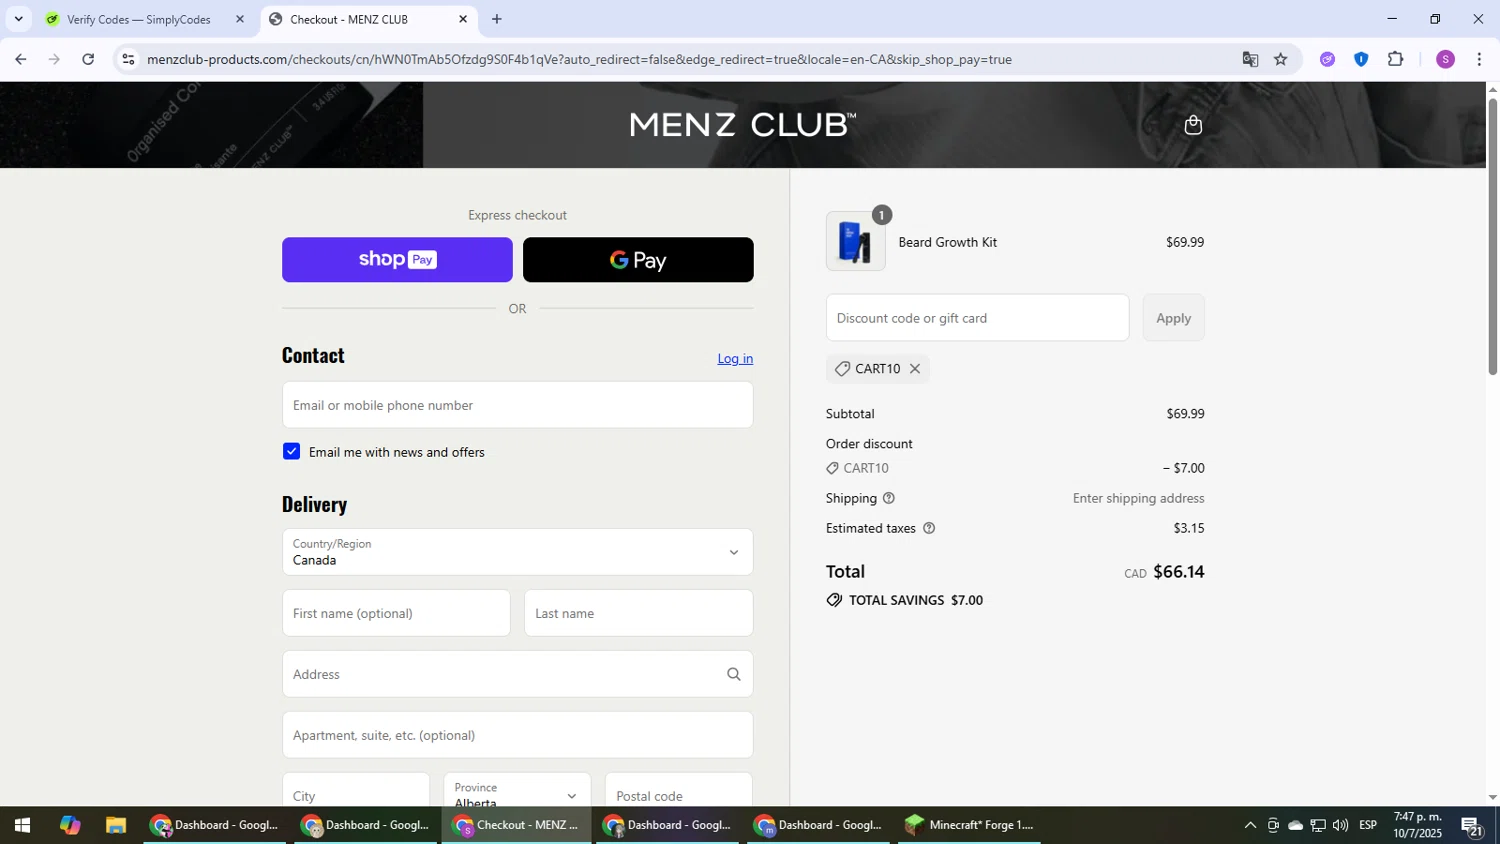Open the tab search dropdown arrow

tap(18, 19)
